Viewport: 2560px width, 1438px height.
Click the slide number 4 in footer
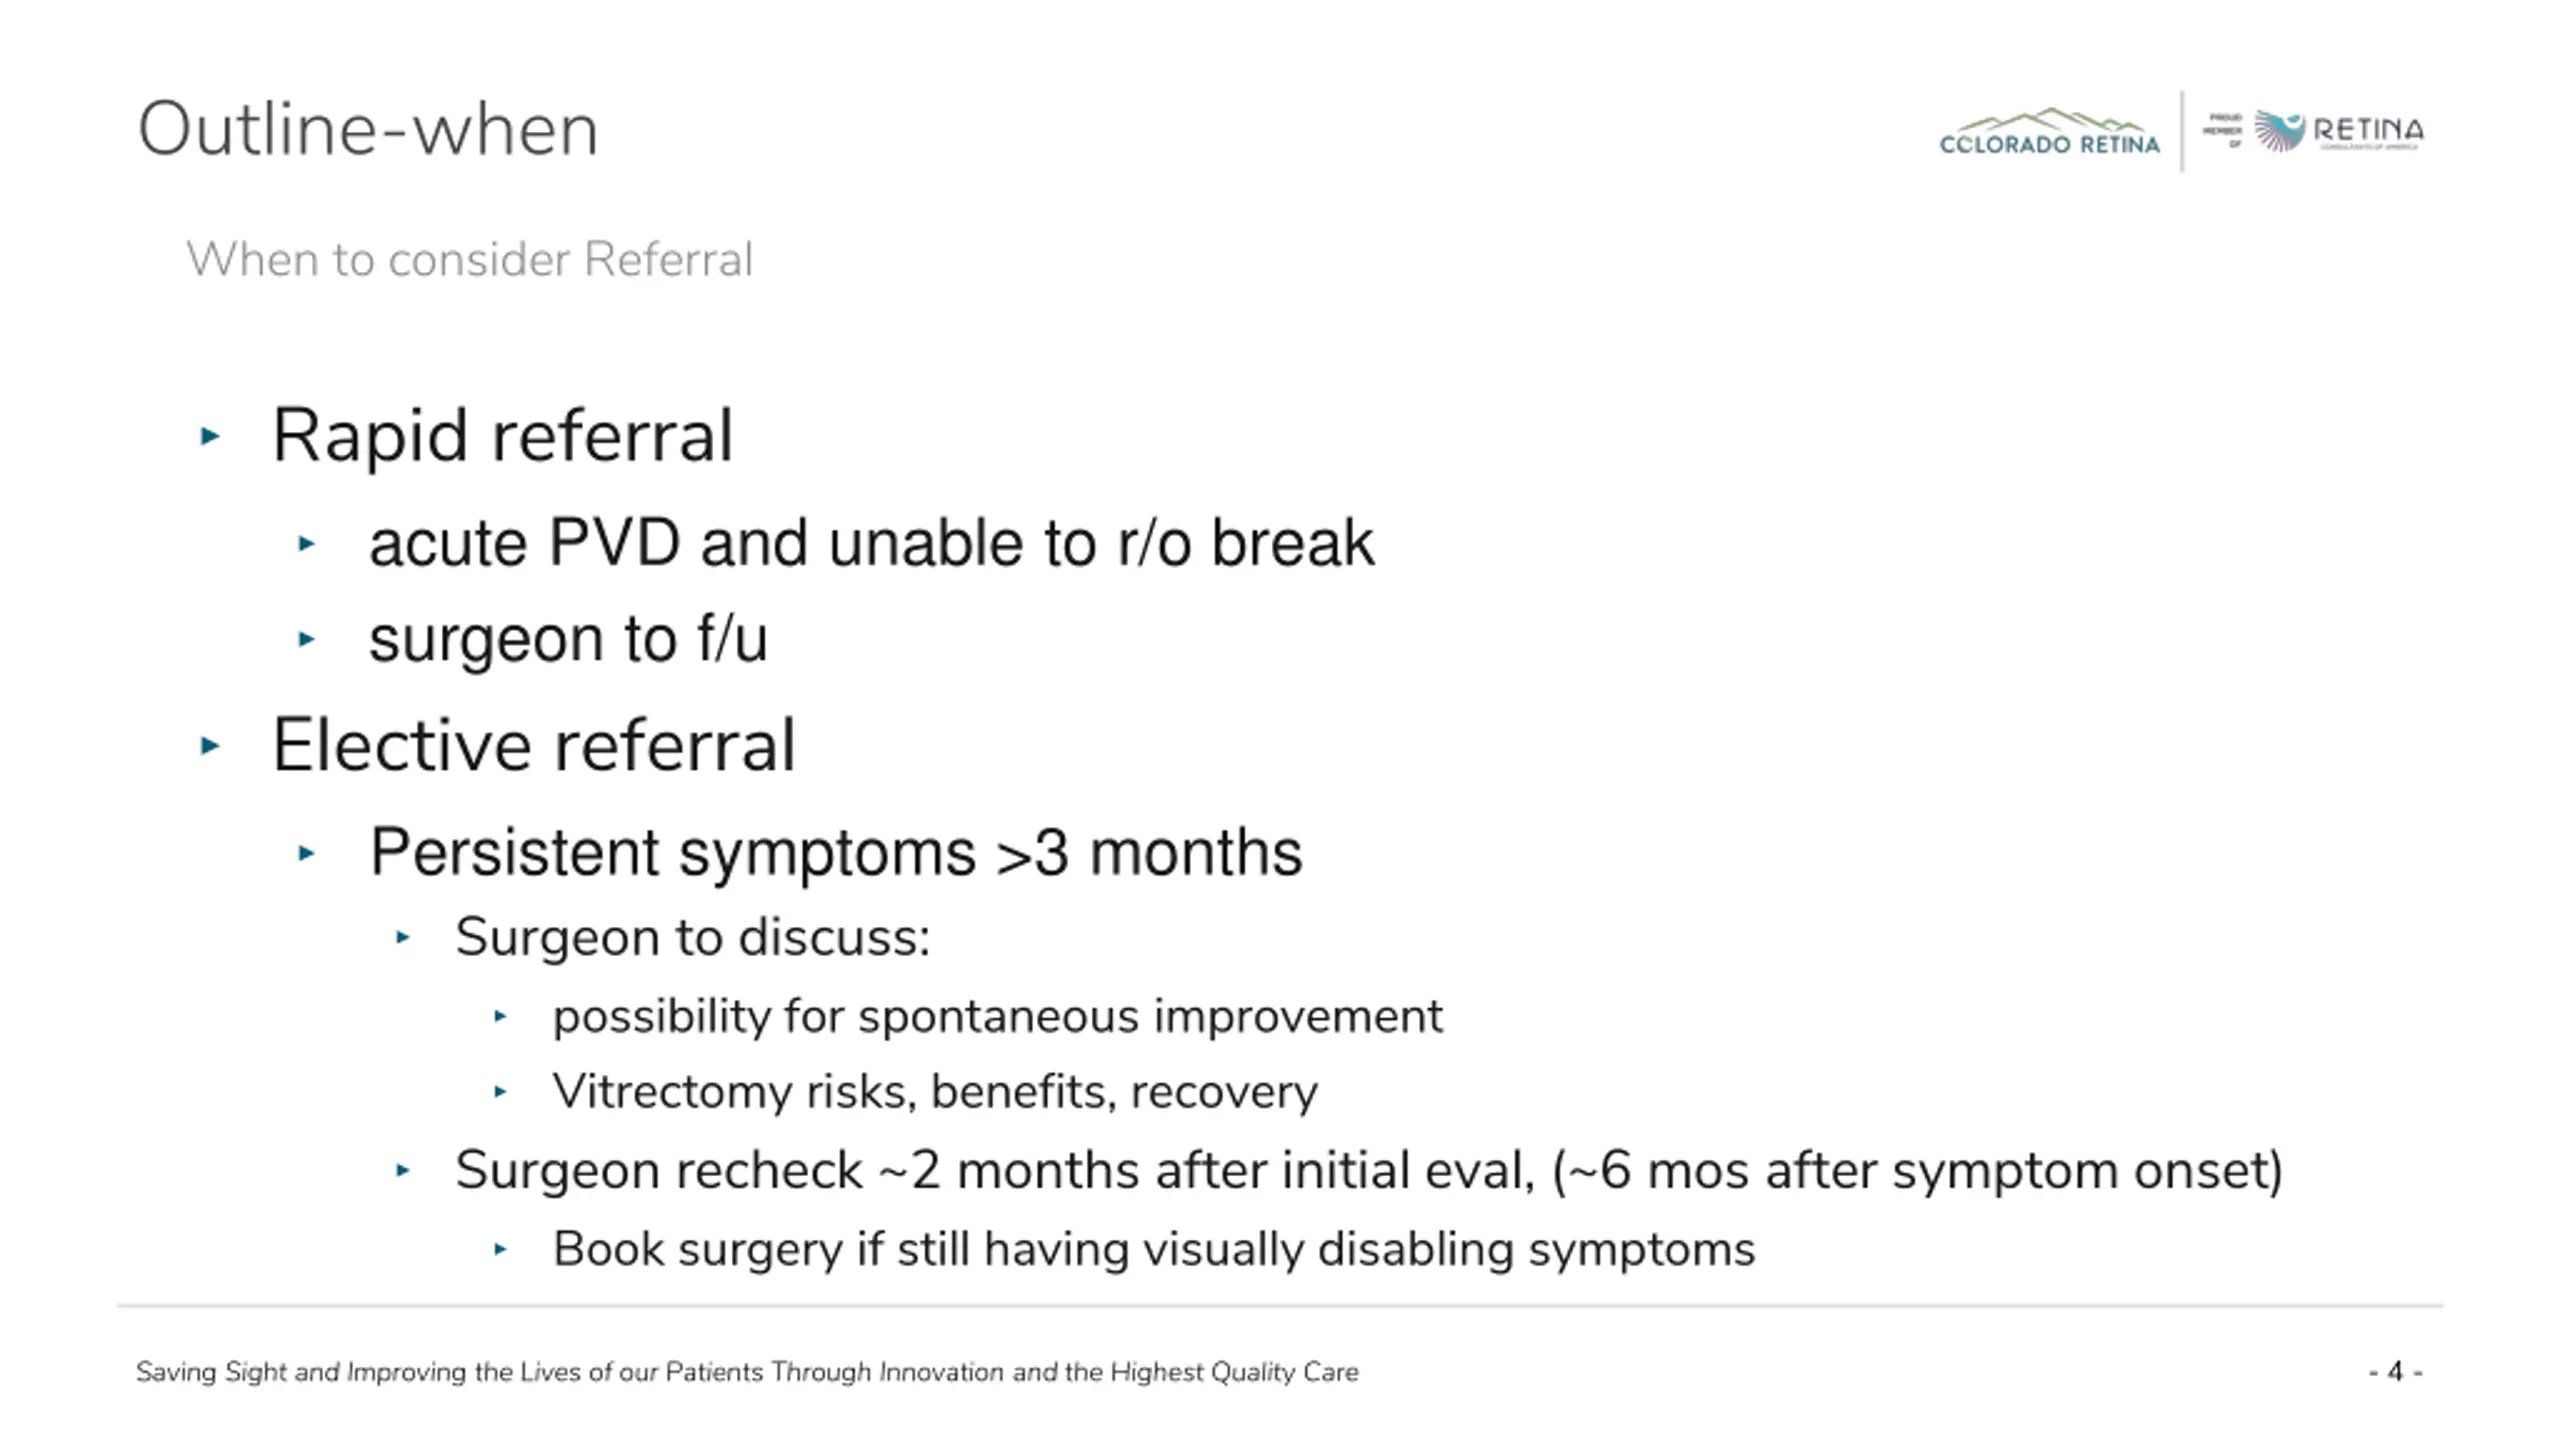[x=2395, y=1371]
